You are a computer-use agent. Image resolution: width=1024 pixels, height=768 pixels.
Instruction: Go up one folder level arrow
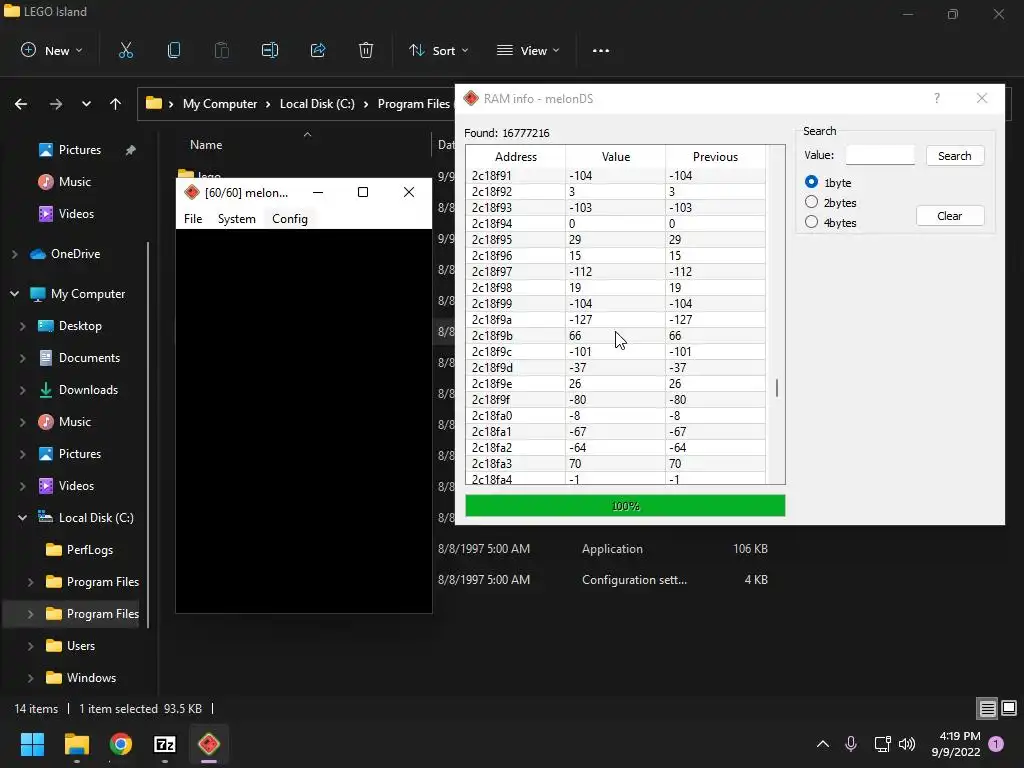116,104
